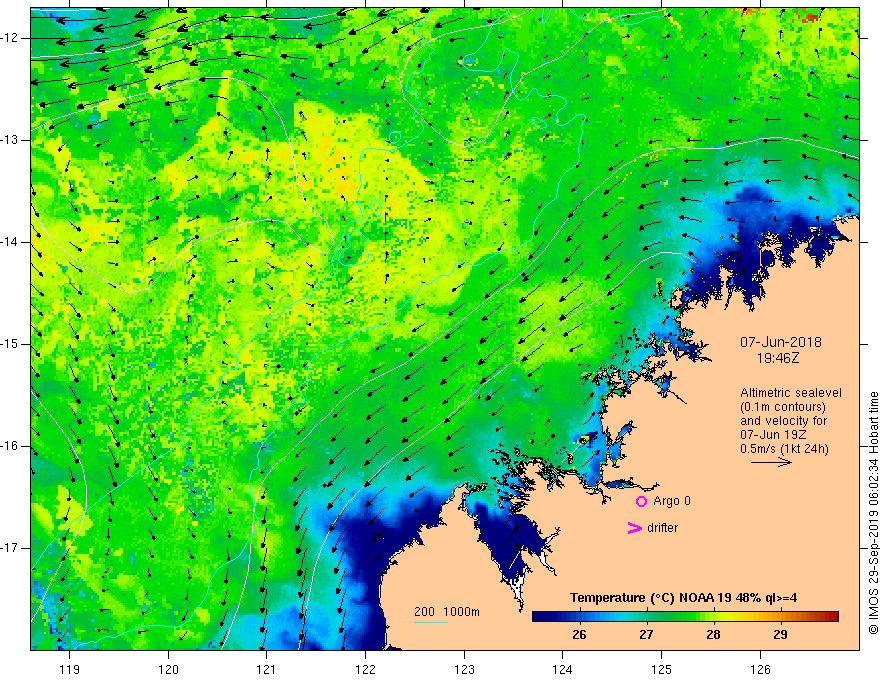This screenshot has width=880, height=680.
Task: Click longitude label 124 on bottom axis
Action: pos(562,669)
